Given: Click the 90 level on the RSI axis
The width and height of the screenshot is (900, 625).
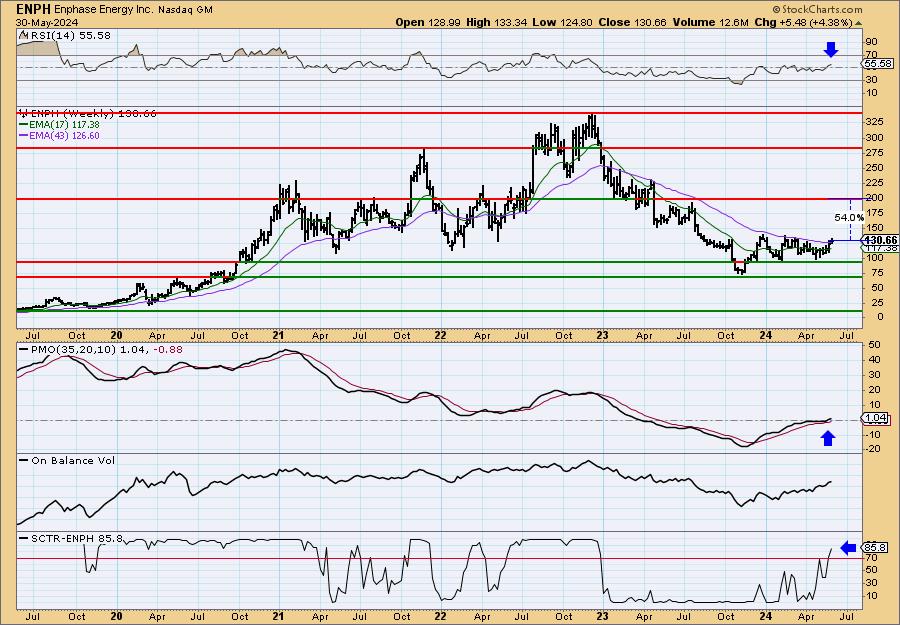Looking at the screenshot, I should tap(871, 42).
